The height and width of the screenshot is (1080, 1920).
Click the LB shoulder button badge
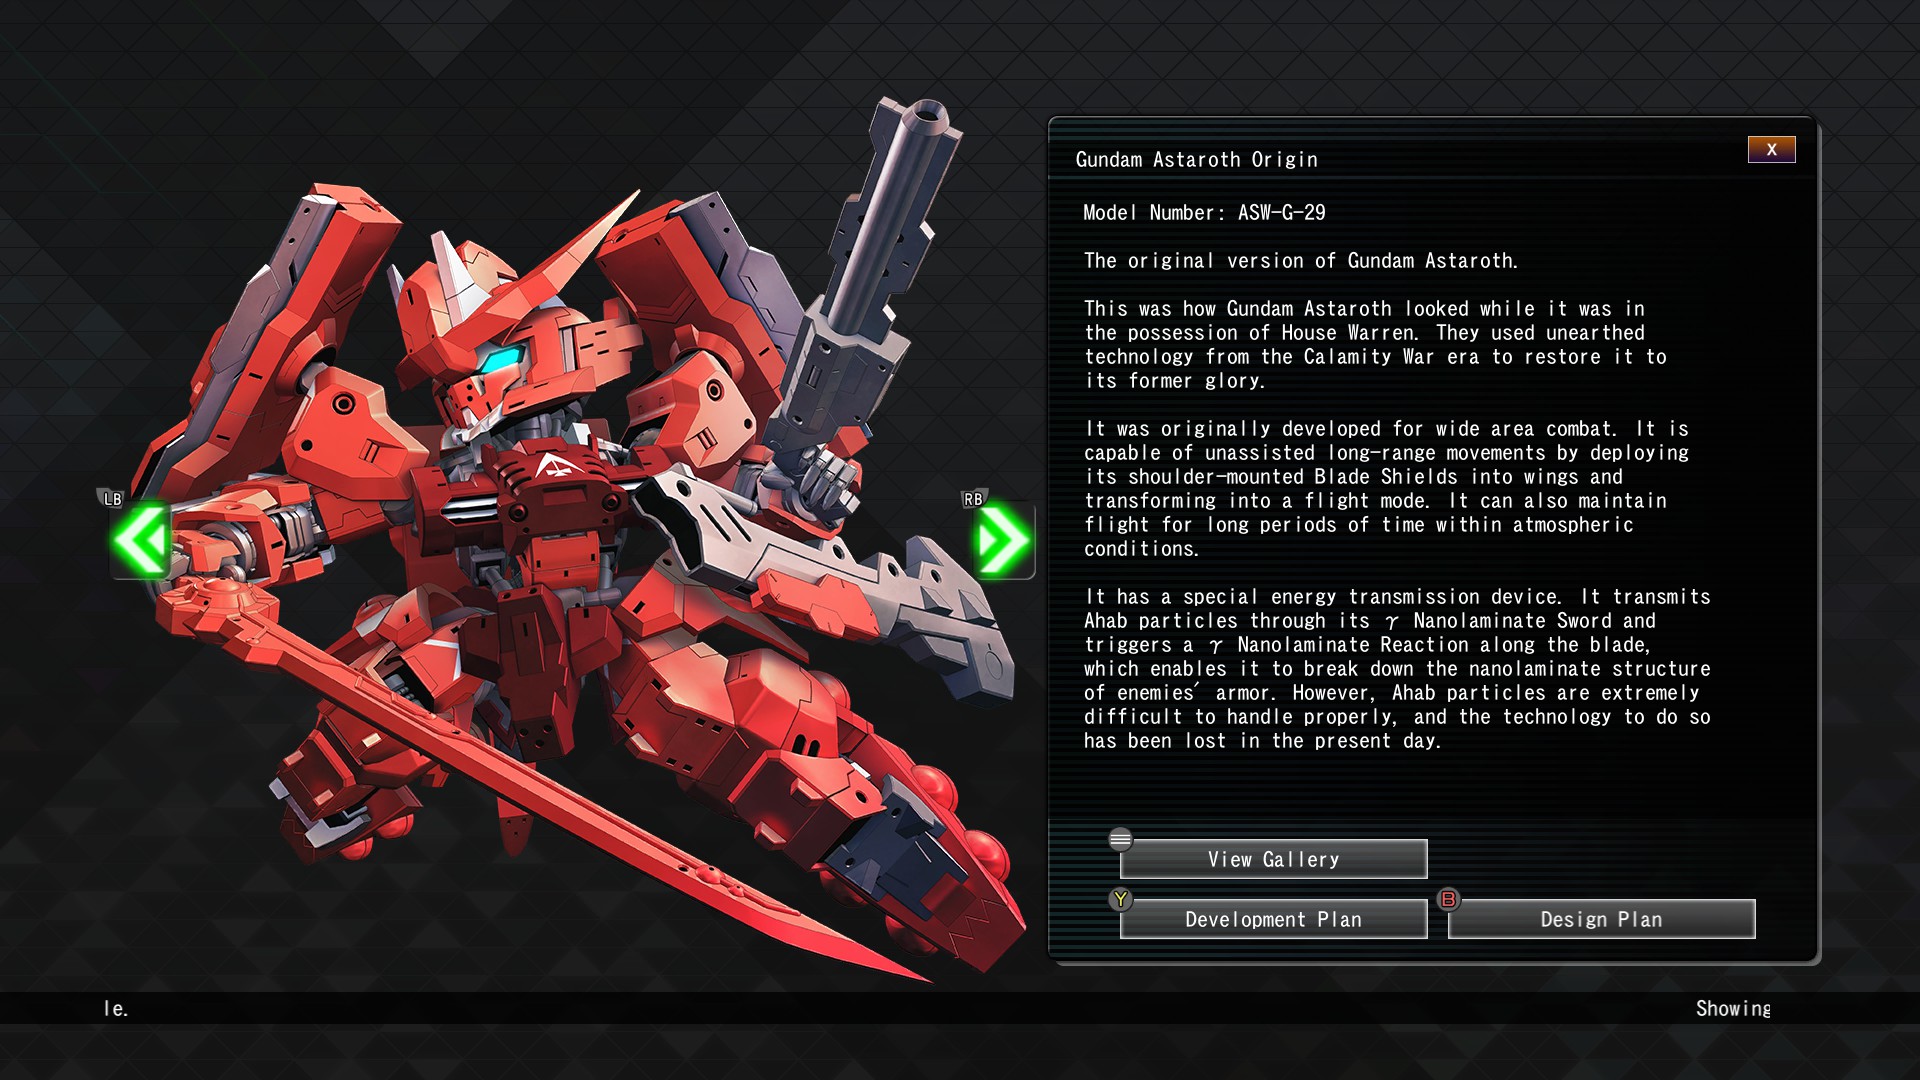111,499
